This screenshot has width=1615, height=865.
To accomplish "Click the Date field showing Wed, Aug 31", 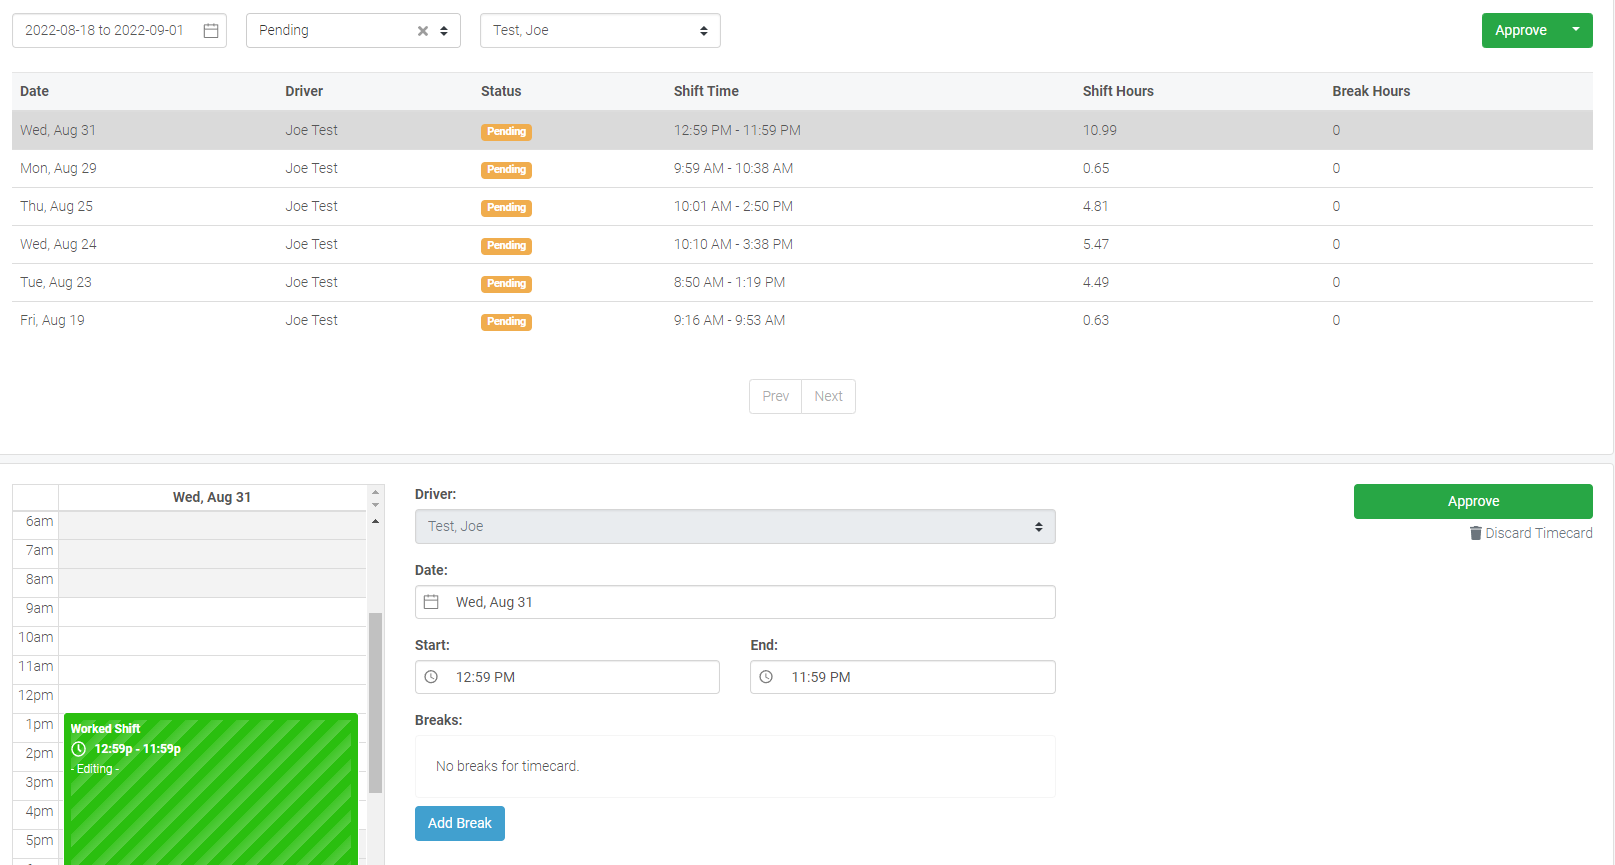I will (x=735, y=602).
